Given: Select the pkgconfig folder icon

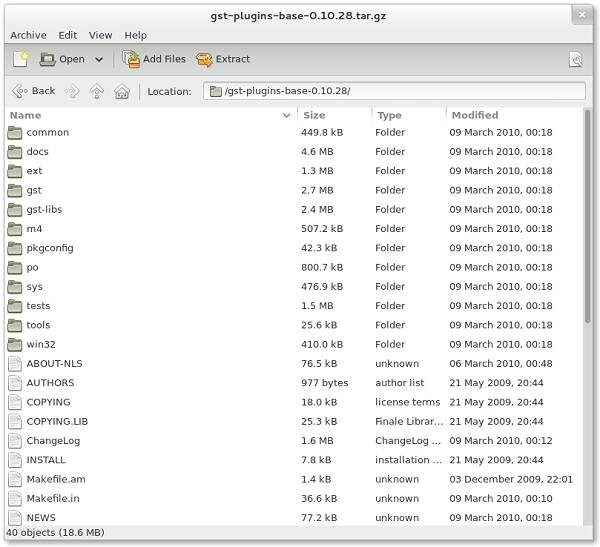Looking at the screenshot, I should (15, 248).
